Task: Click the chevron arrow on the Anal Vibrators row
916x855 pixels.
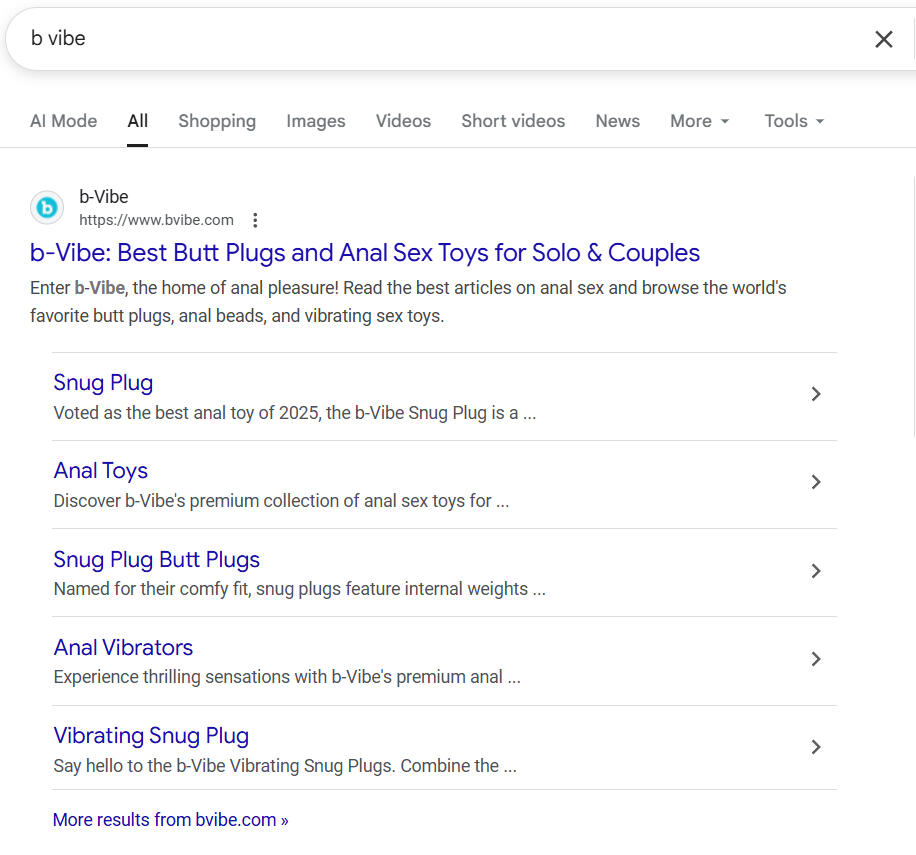Action: tap(816, 659)
